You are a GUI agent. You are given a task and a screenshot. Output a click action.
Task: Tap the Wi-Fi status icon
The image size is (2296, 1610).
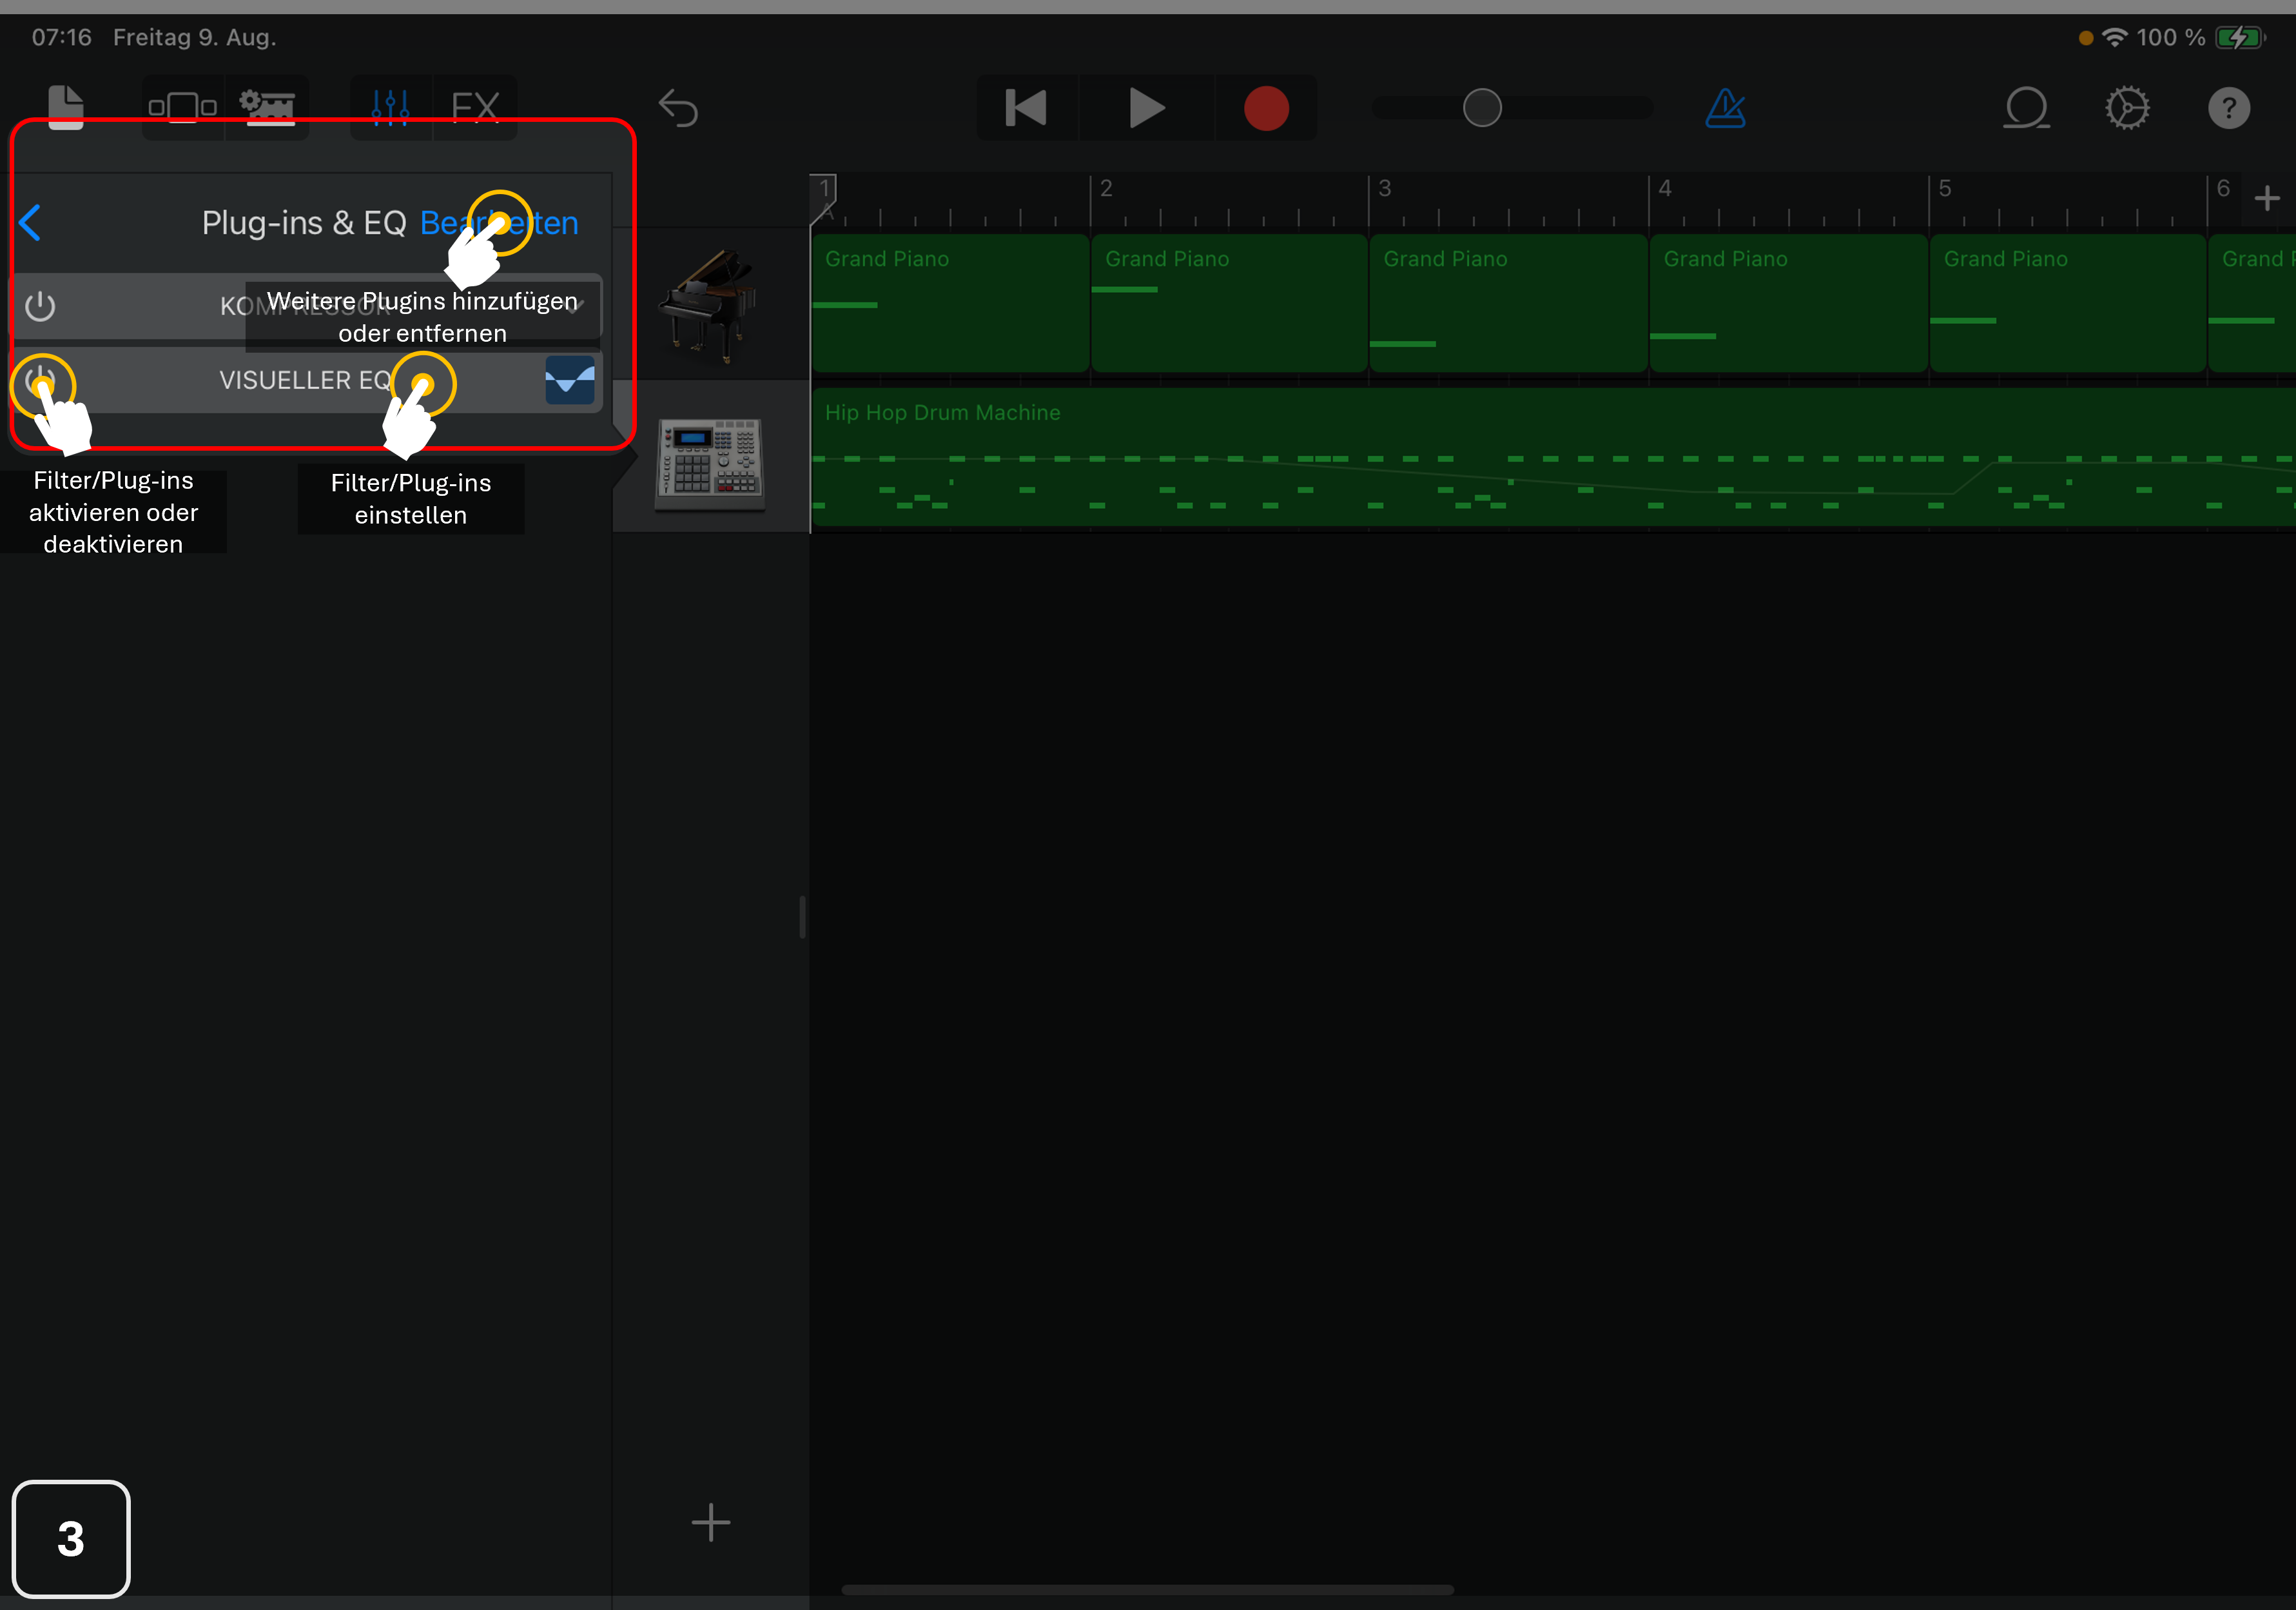[2114, 37]
